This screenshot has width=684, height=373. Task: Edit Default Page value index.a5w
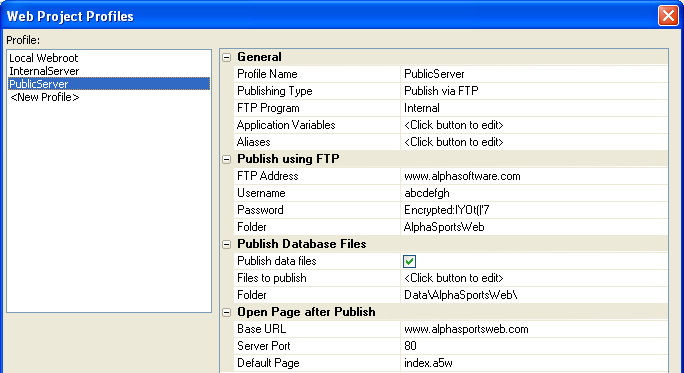534,363
